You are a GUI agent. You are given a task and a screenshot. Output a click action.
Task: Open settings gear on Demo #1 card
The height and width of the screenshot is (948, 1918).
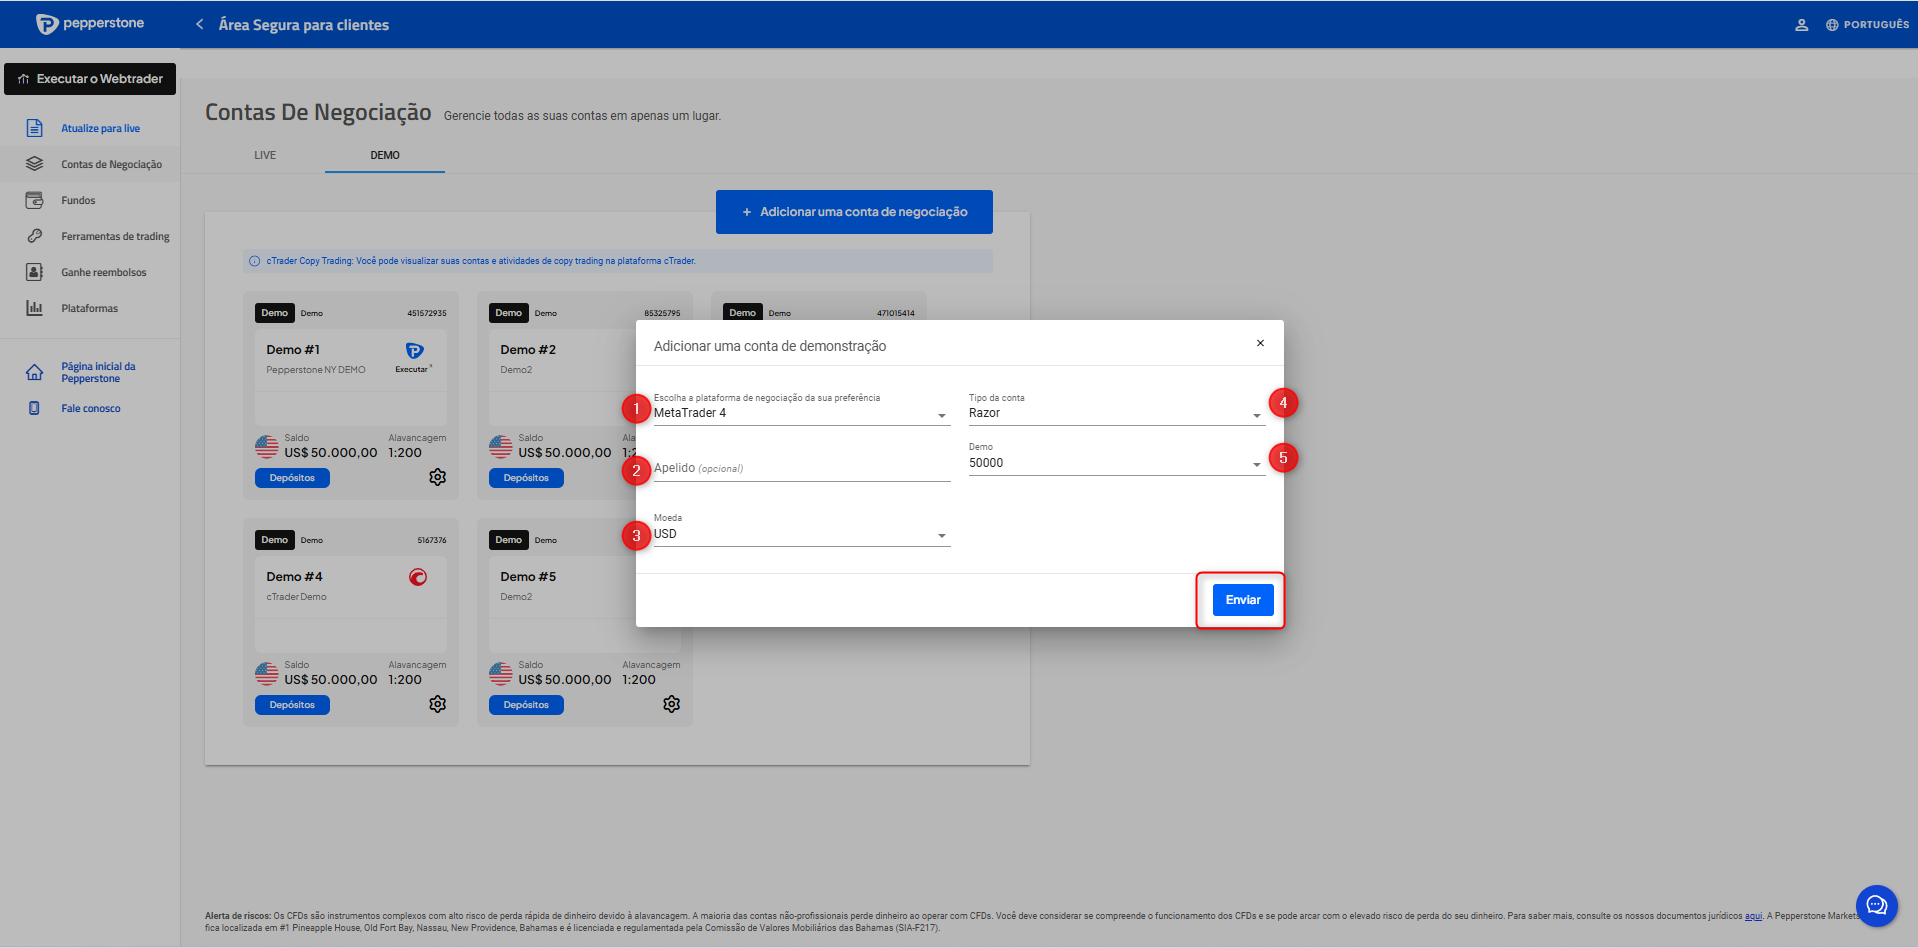pyautogui.click(x=437, y=477)
